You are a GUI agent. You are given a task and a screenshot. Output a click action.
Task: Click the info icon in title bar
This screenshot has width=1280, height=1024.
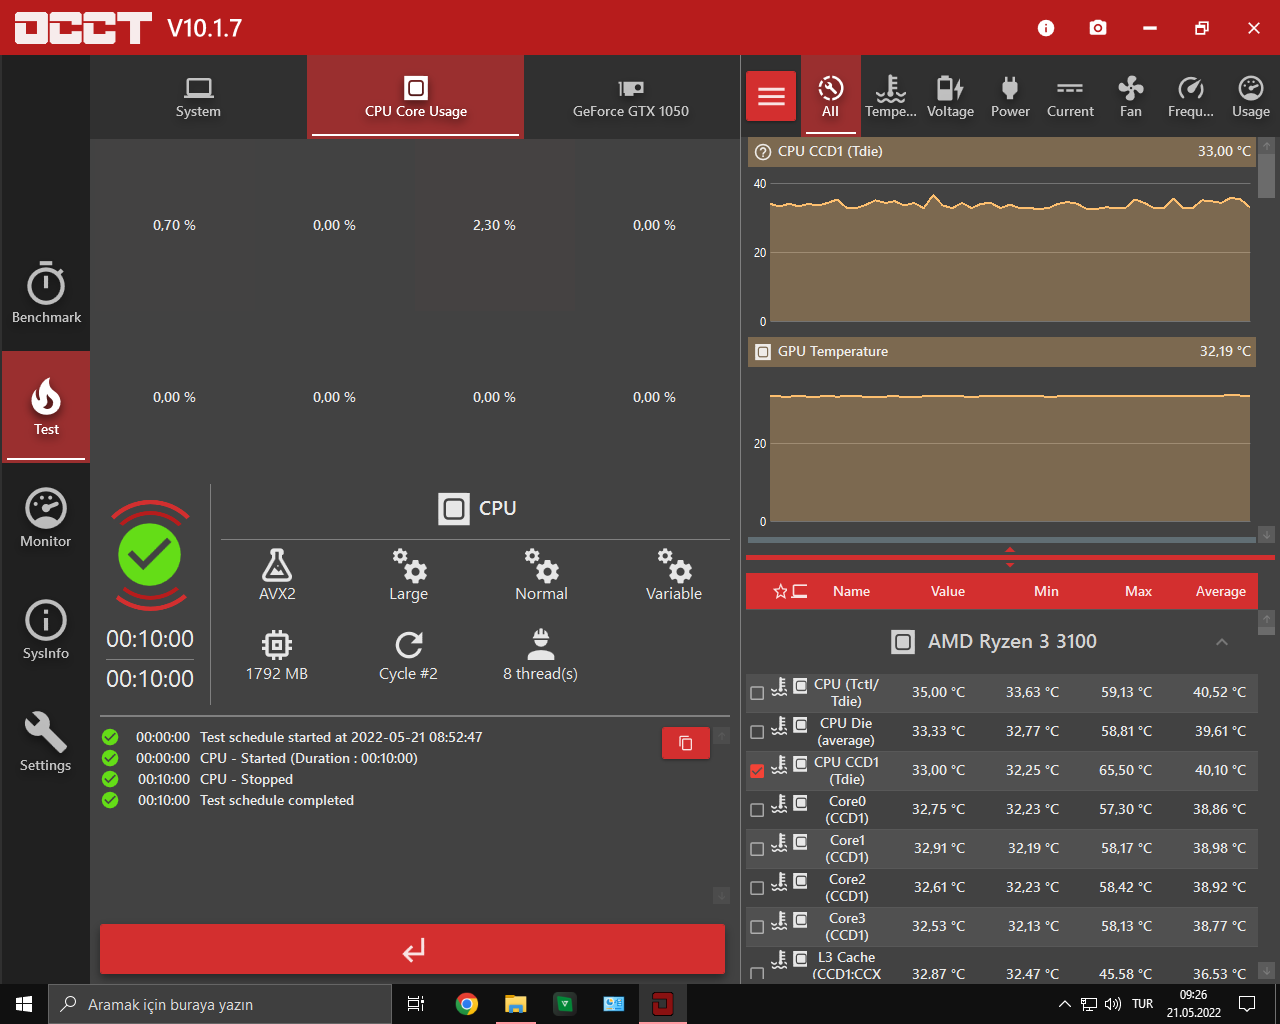[x=1046, y=28]
